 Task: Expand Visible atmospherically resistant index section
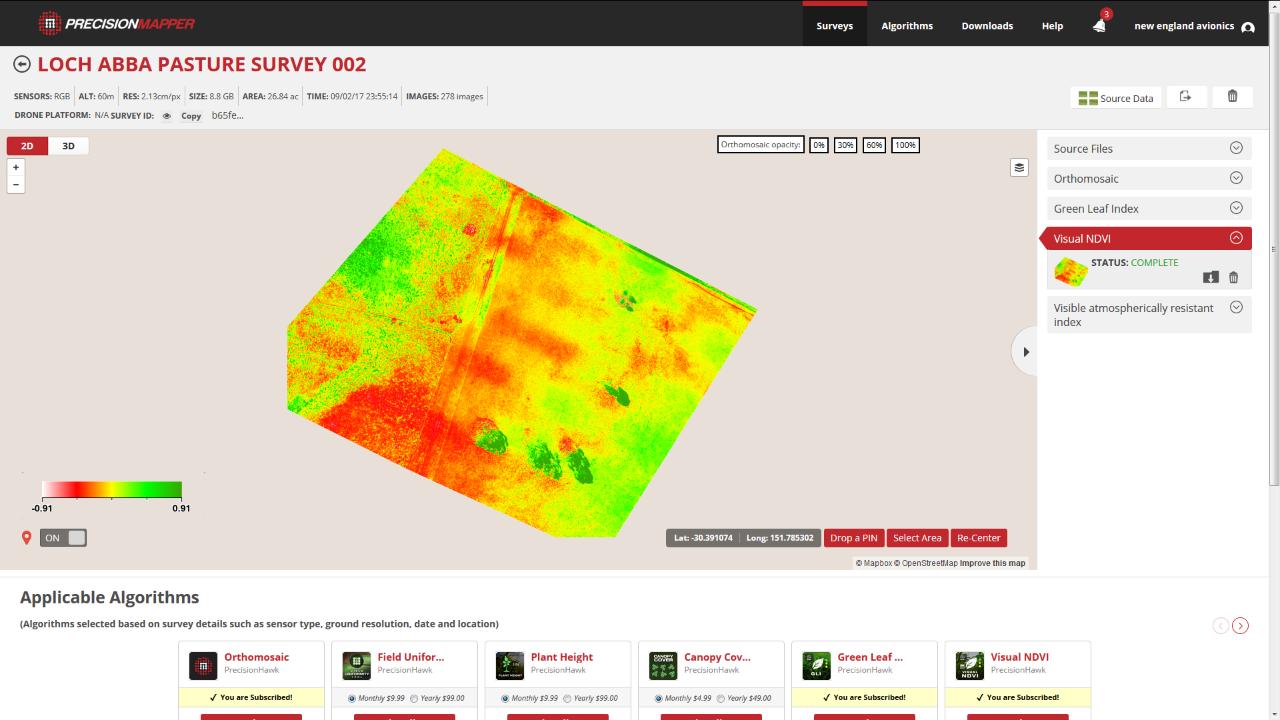(1149, 314)
